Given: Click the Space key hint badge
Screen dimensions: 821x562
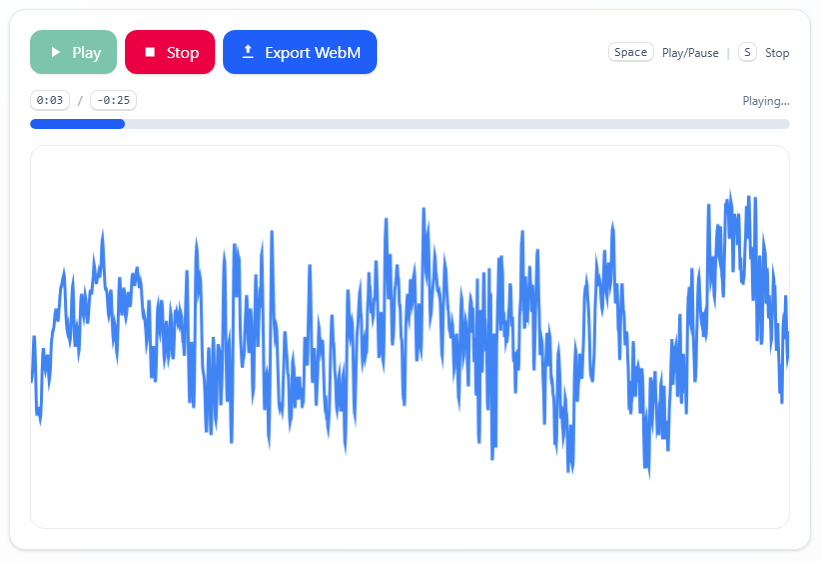Looking at the screenshot, I should 630,52.
